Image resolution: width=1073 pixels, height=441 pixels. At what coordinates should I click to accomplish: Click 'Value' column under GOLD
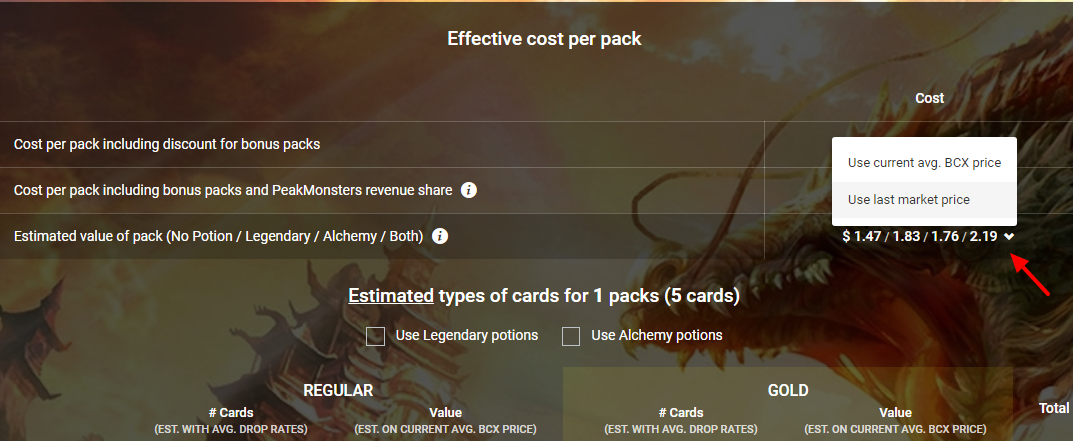coord(895,413)
